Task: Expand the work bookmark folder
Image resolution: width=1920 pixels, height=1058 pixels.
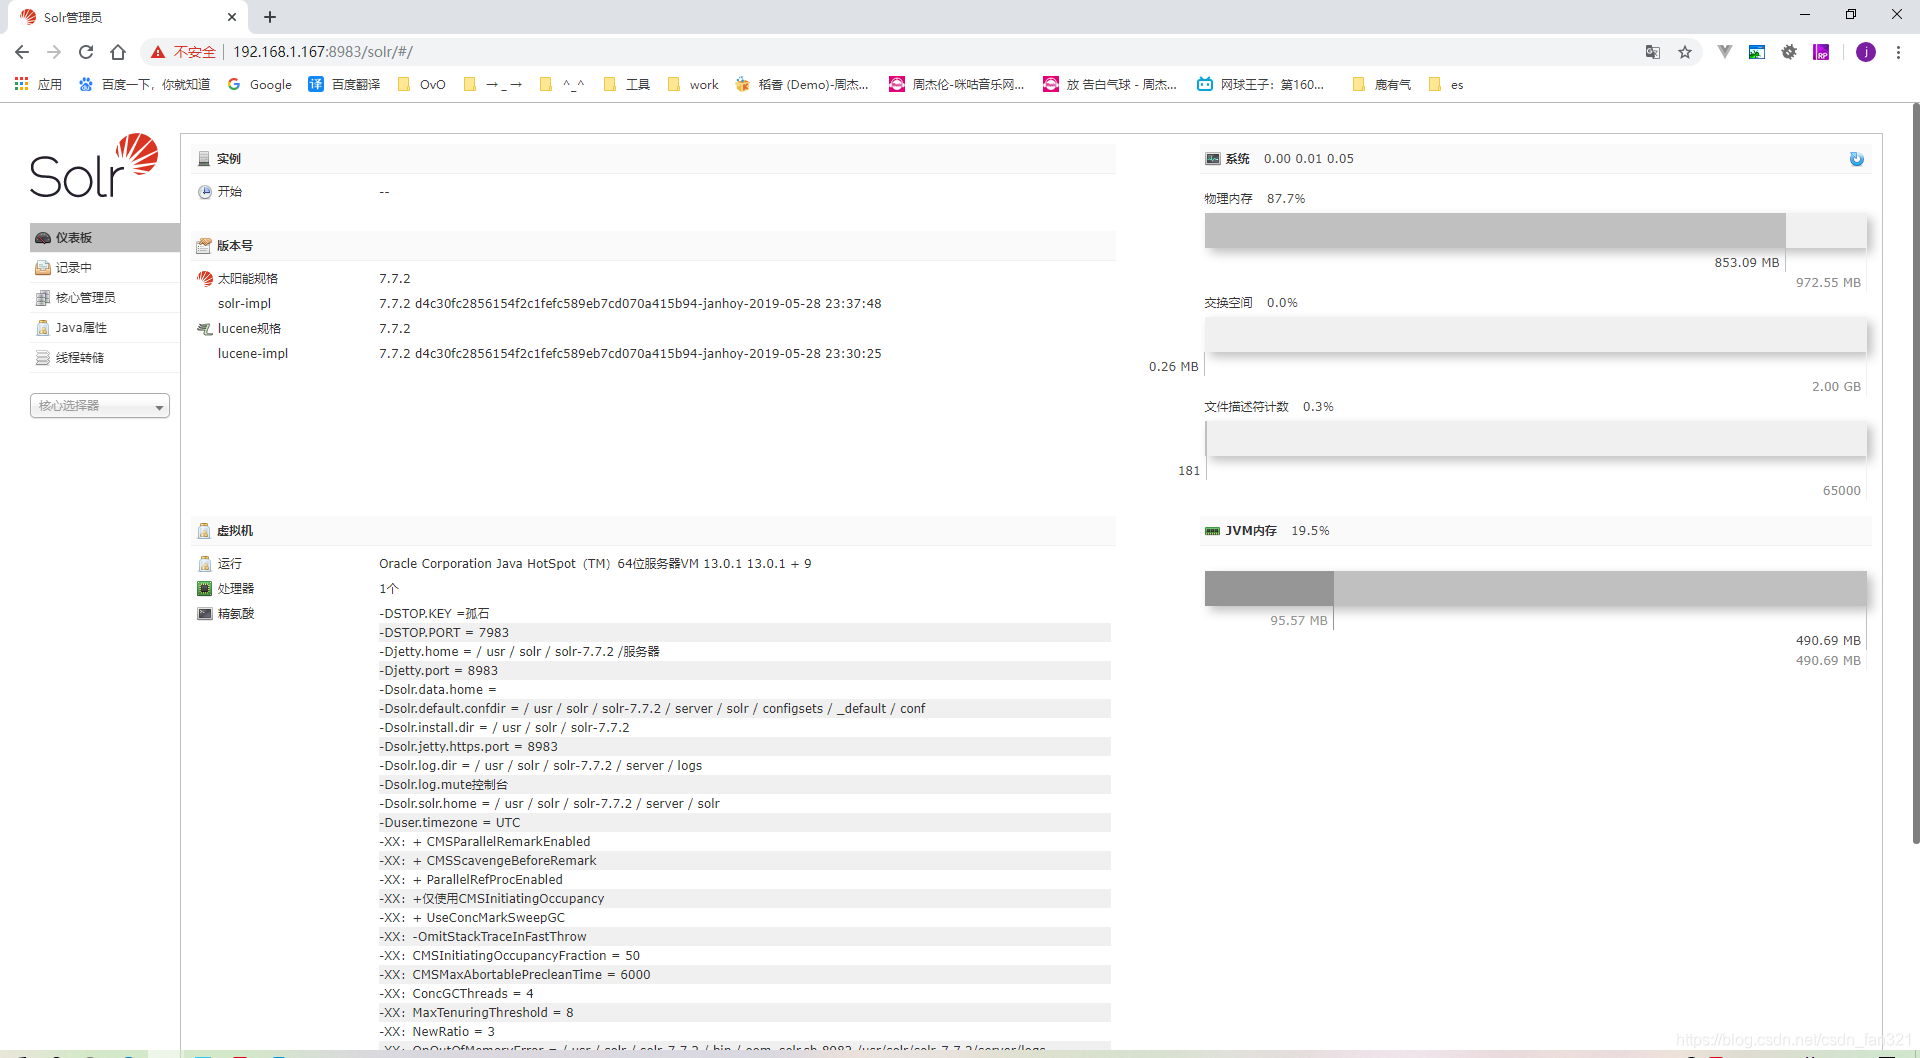Action: 693,85
